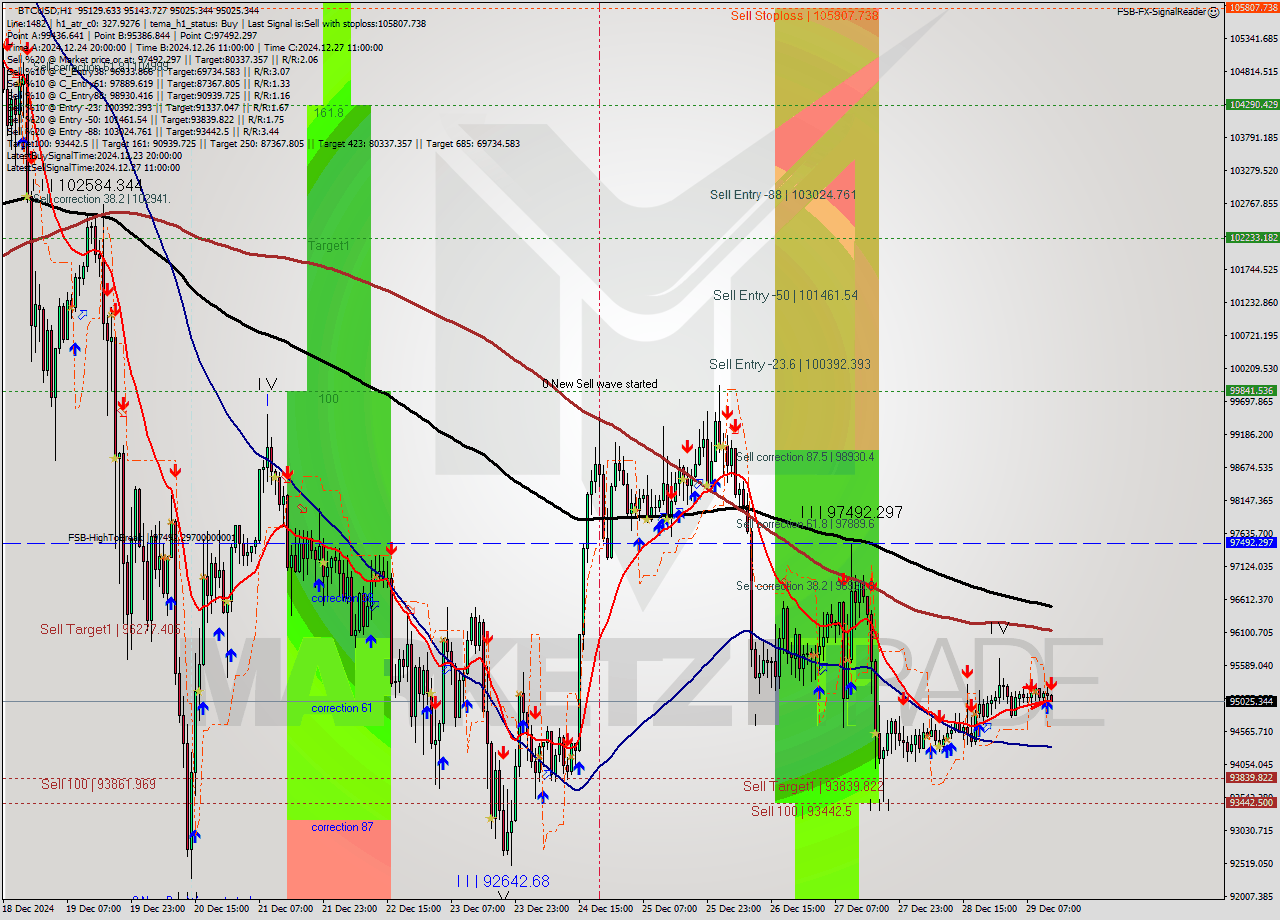Select the green 104290.429 price tag
Viewport: 1280px width, 920px height.
(x=1252, y=104)
